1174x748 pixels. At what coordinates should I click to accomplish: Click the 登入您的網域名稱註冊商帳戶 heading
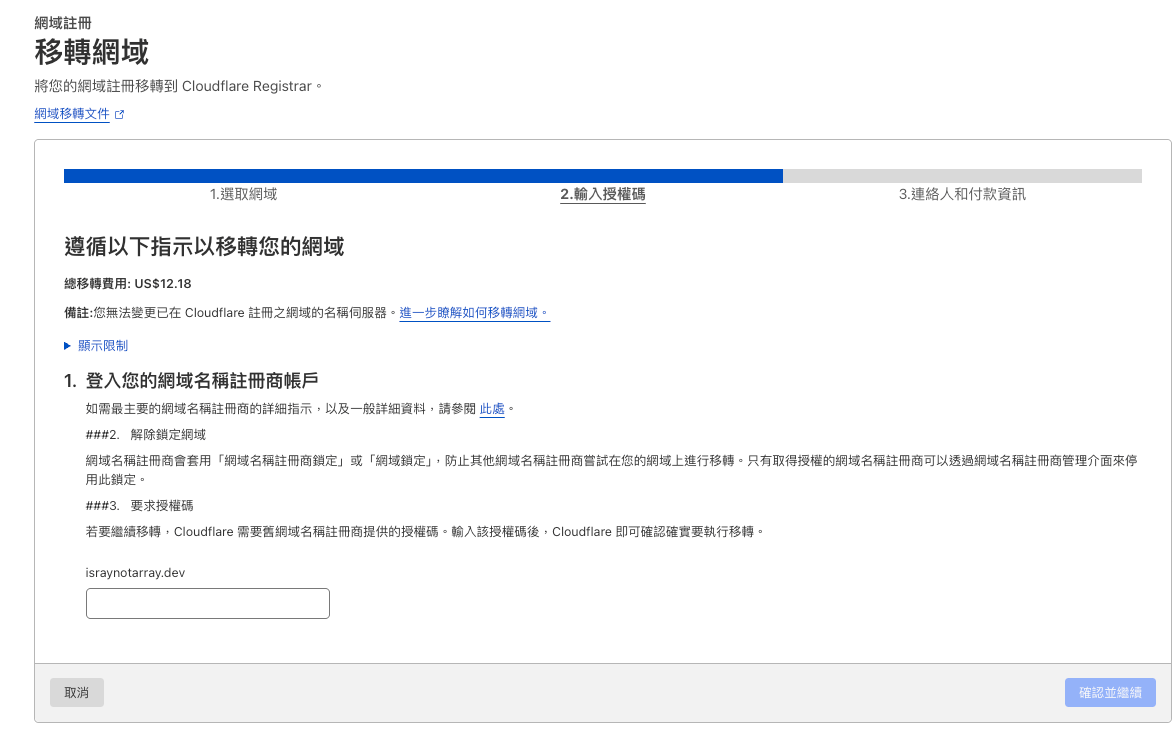pyautogui.click(x=201, y=380)
